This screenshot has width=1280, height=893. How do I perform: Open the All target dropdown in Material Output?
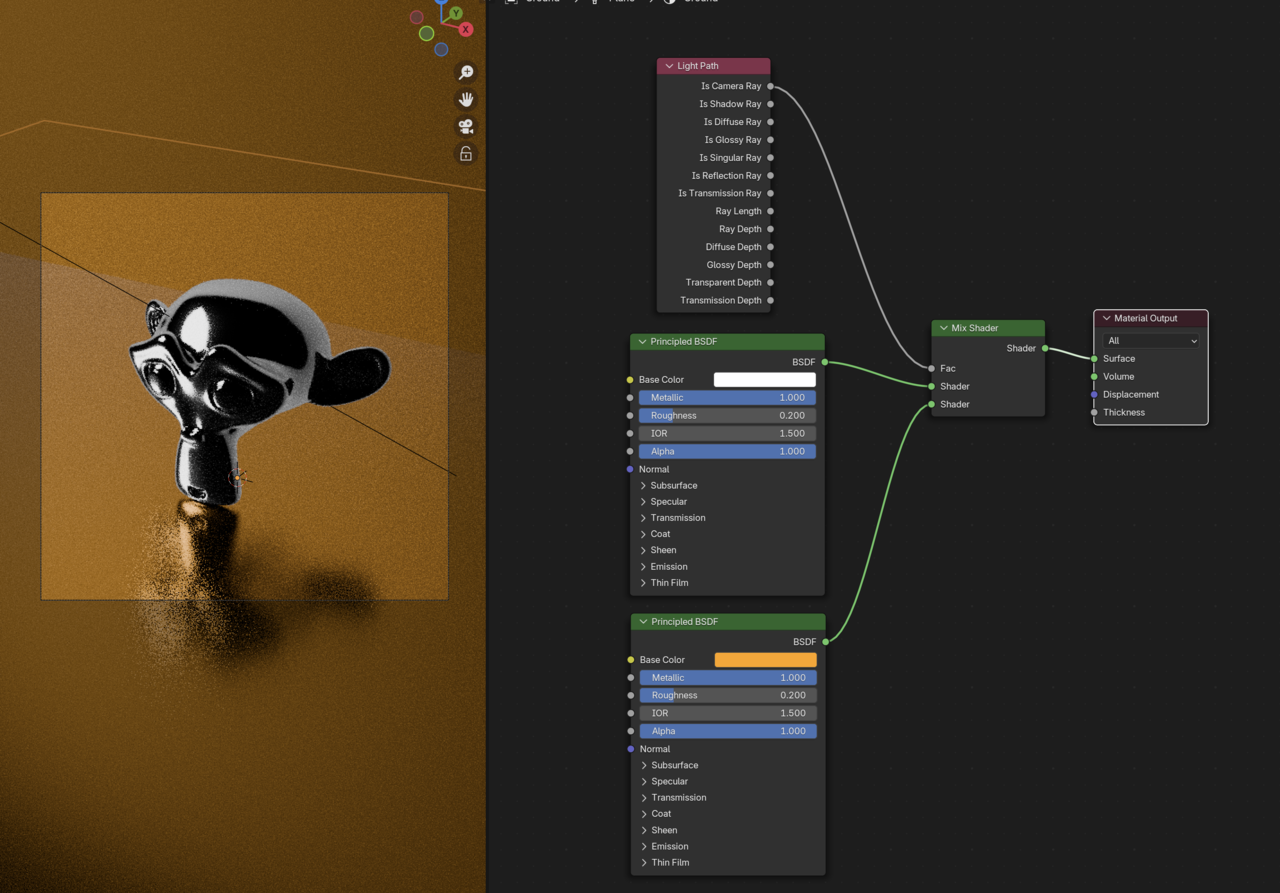[x=1151, y=341]
